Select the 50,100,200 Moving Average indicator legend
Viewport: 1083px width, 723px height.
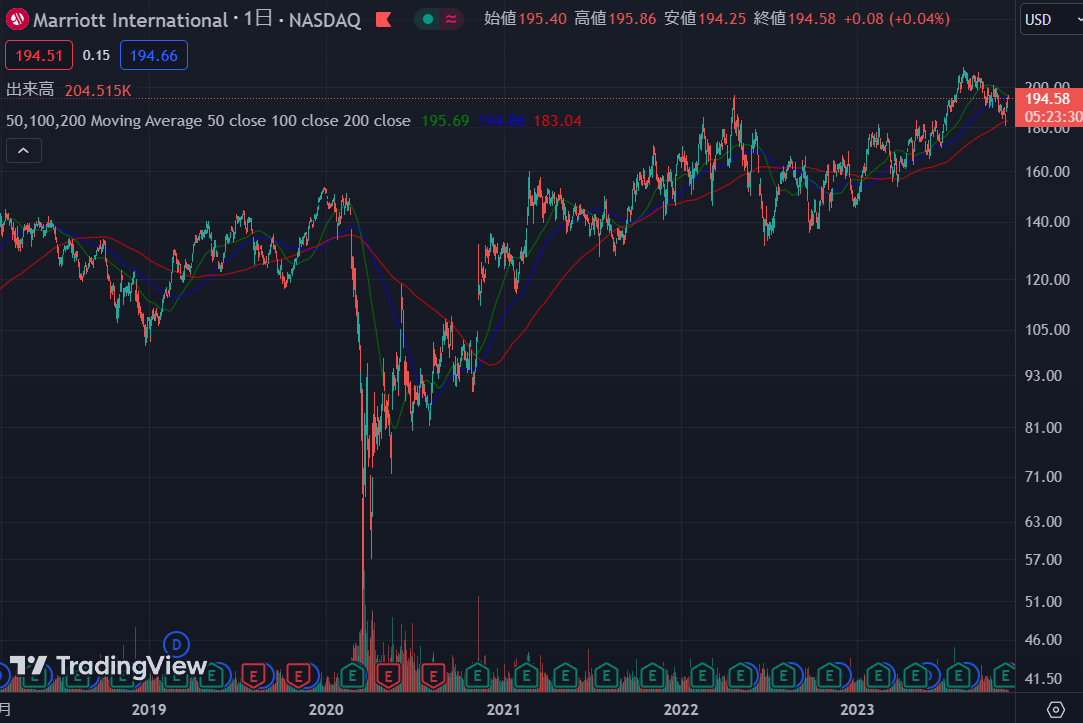pyautogui.click(x=208, y=121)
